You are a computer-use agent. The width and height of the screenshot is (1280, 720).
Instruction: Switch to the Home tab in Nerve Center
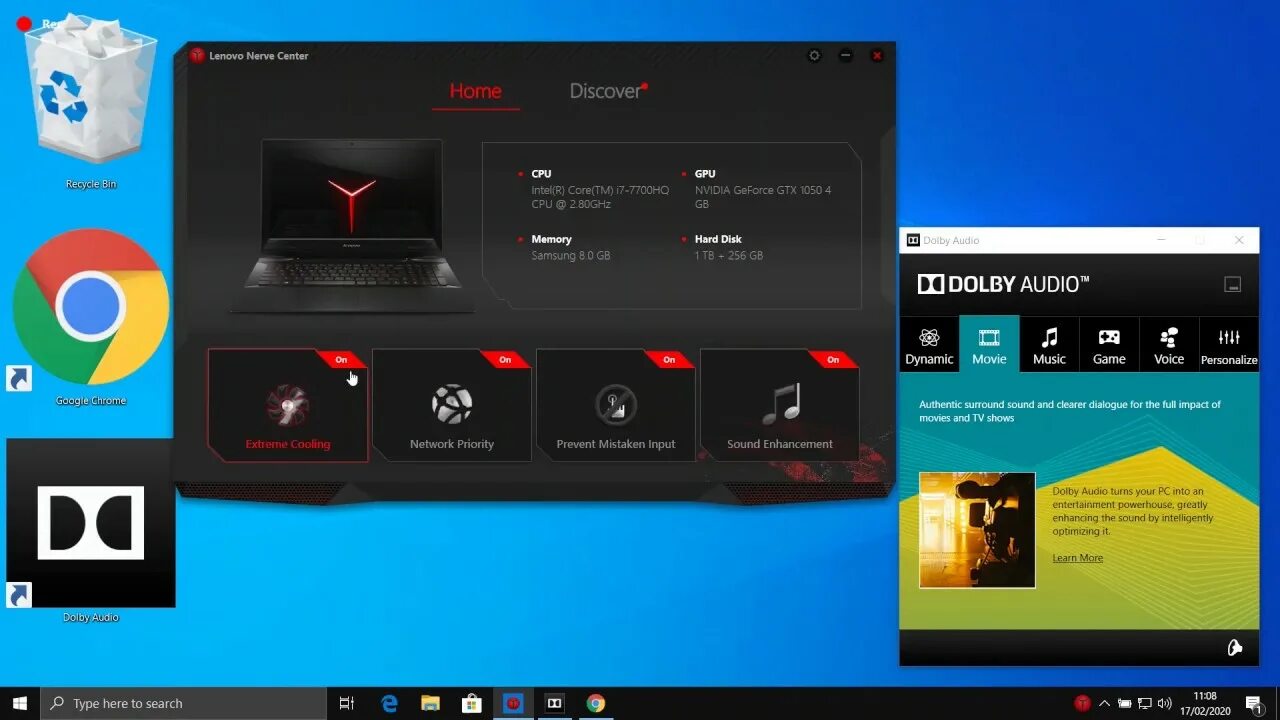pyautogui.click(x=475, y=91)
